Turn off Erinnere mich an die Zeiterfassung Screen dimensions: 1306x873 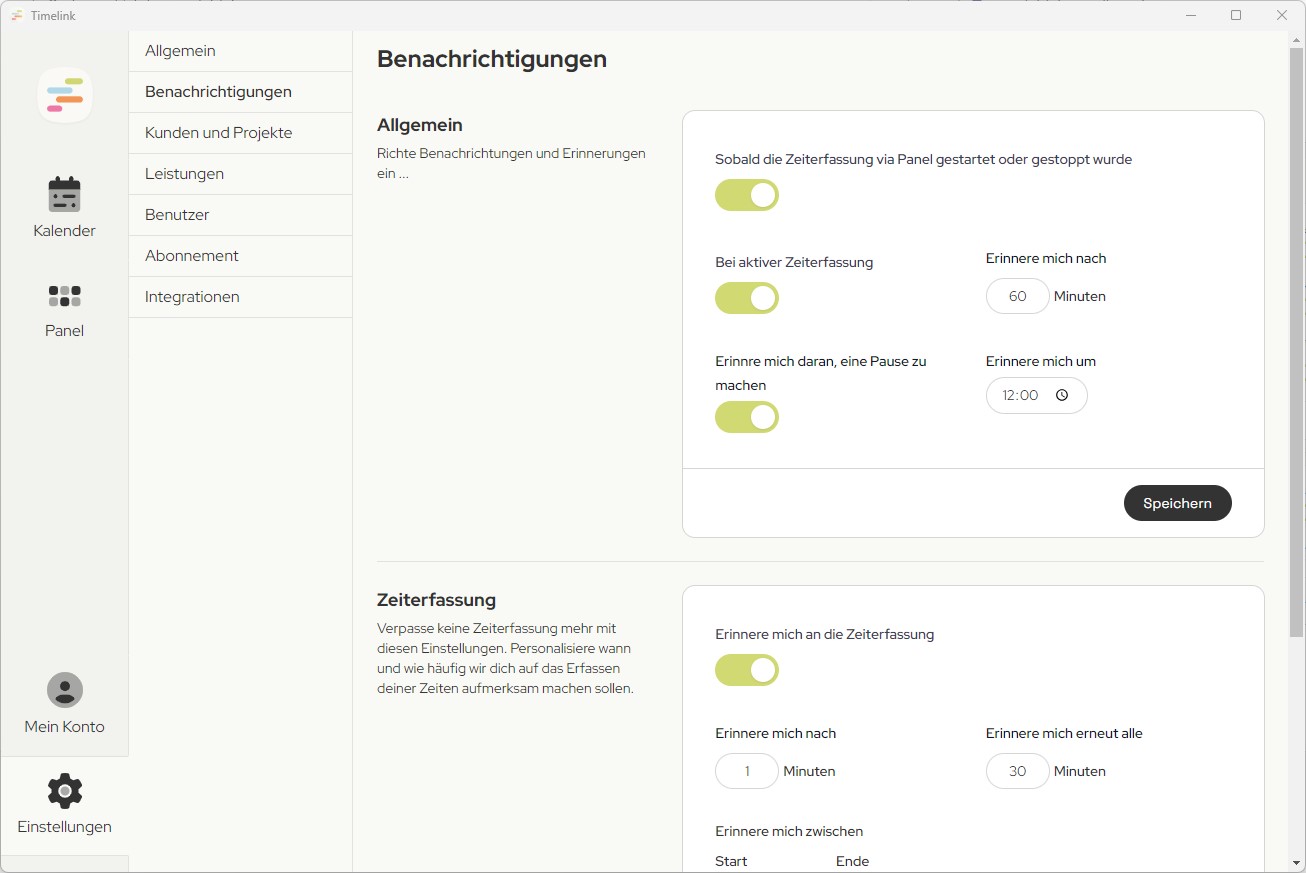coord(747,670)
